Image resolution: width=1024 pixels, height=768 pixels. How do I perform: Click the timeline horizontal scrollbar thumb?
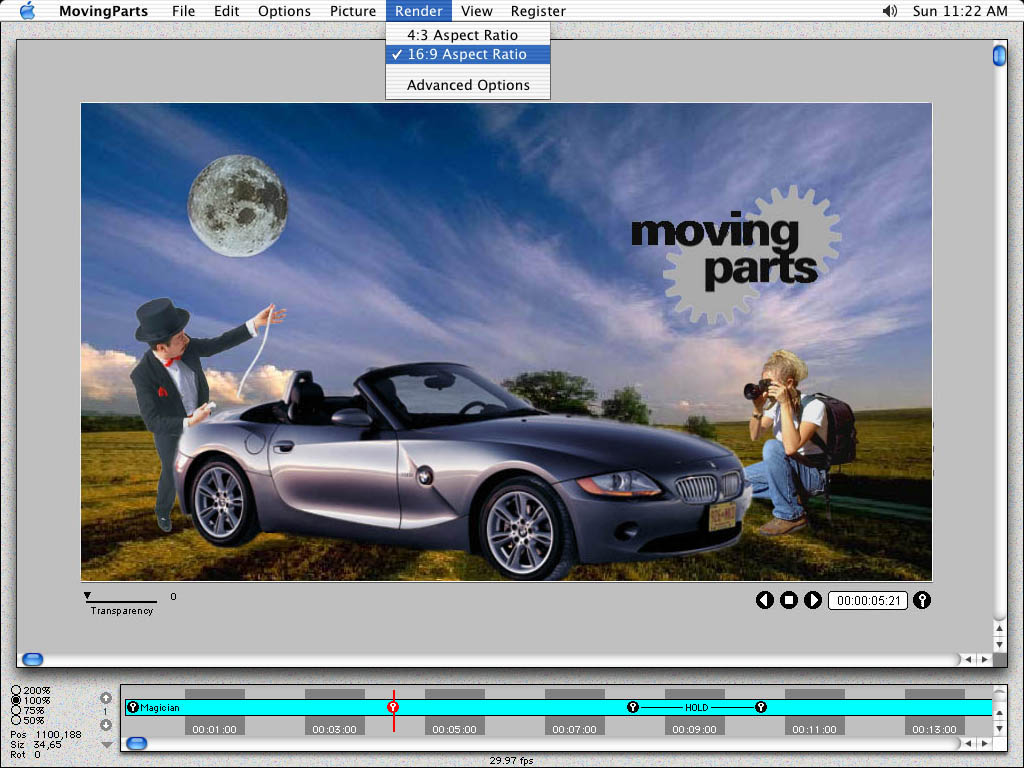point(135,743)
